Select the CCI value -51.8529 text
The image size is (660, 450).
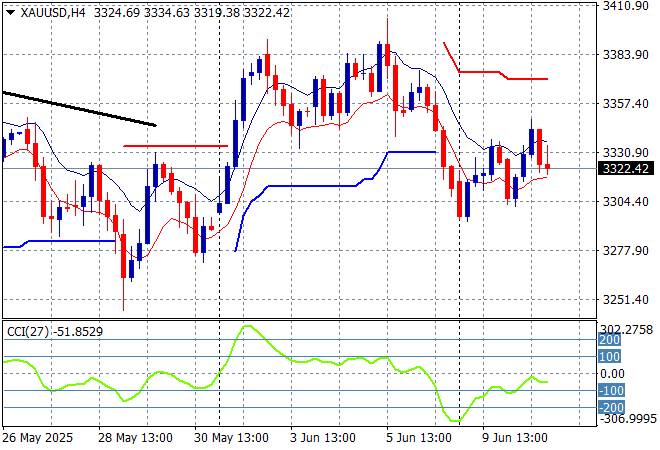tap(78, 332)
